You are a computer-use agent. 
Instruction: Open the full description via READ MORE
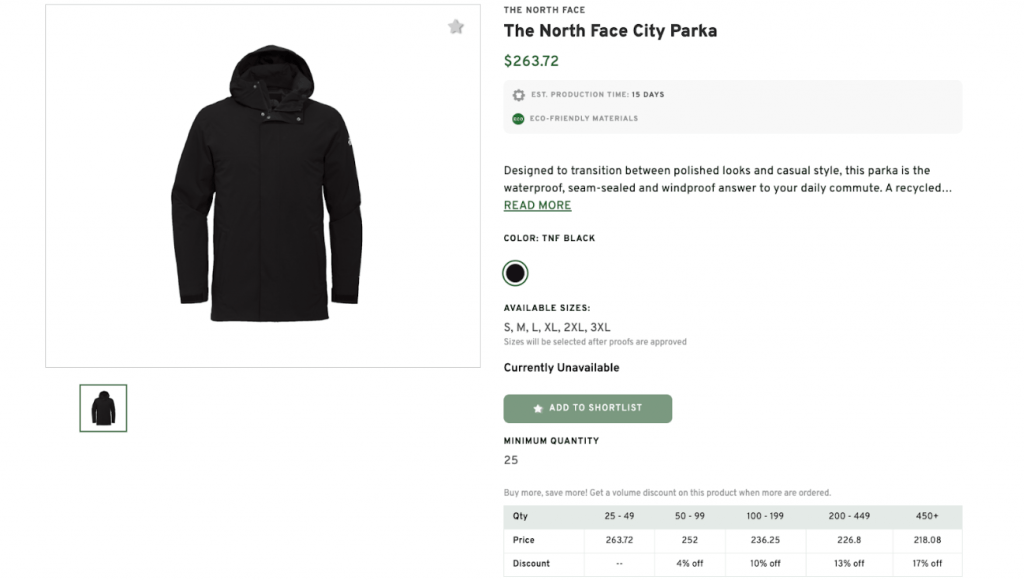pos(537,205)
